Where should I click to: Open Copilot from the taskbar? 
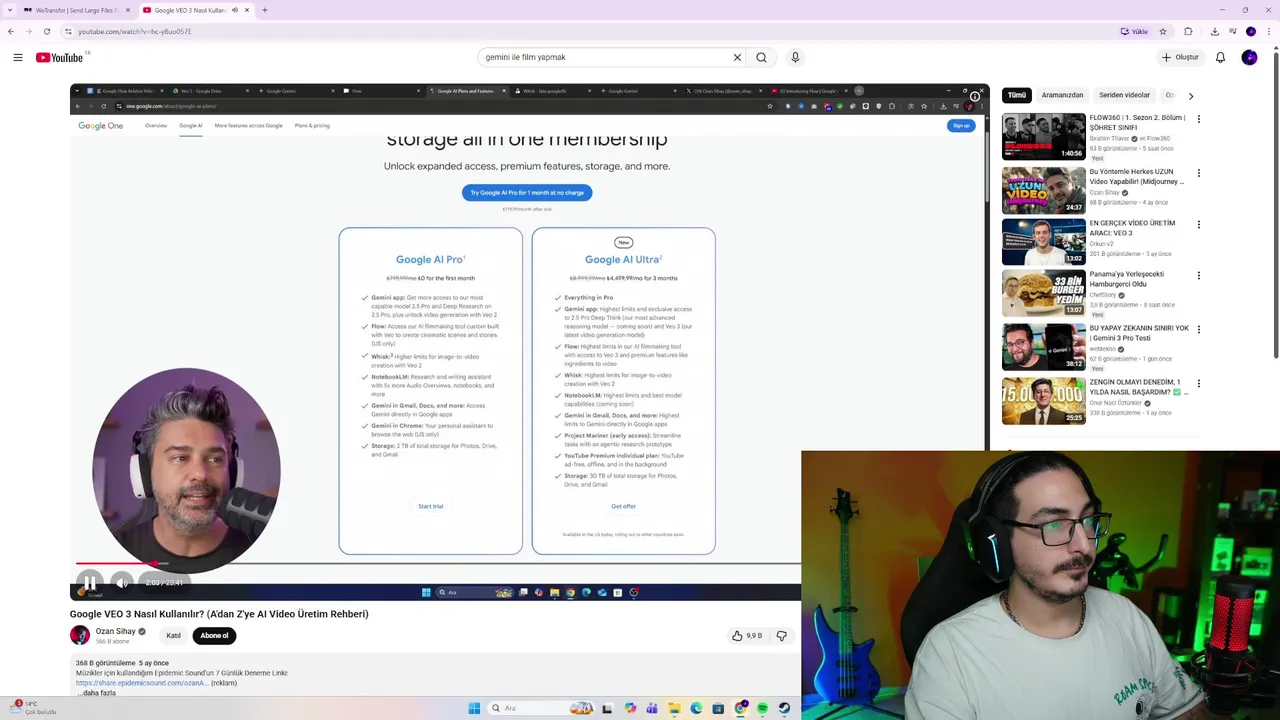pos(630,708)
